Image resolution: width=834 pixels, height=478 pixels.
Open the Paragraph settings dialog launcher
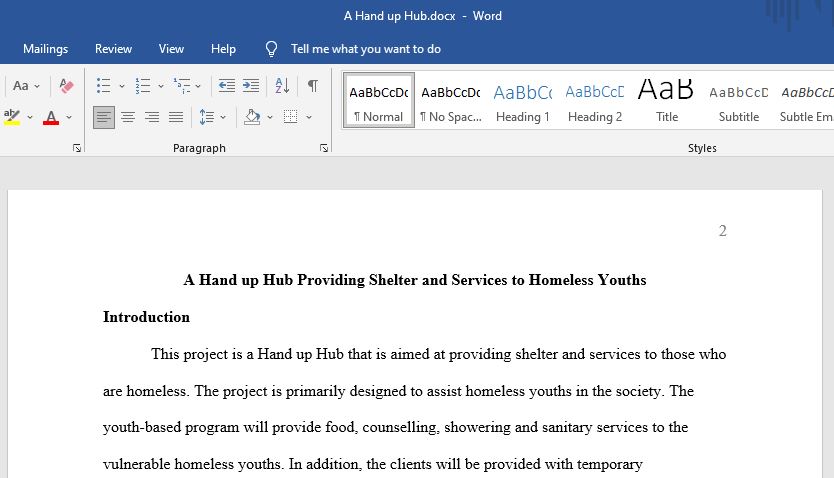(324, 148)
